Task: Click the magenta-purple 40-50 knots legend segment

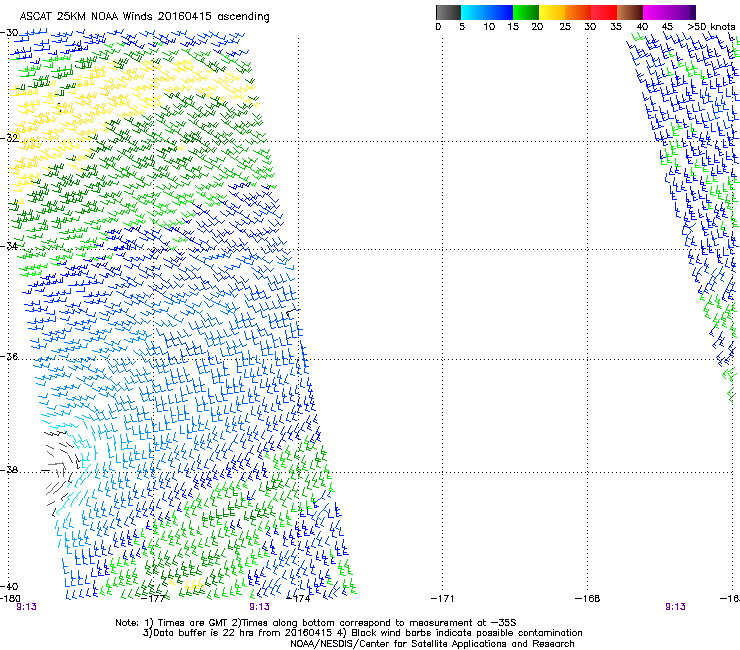Action: 669,12
